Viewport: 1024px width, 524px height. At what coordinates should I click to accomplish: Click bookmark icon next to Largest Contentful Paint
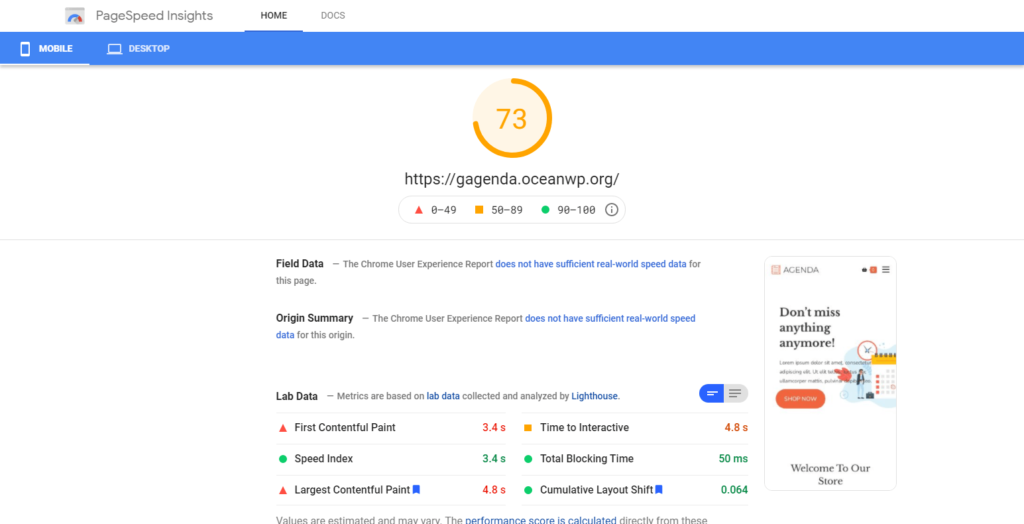[416, 489]
